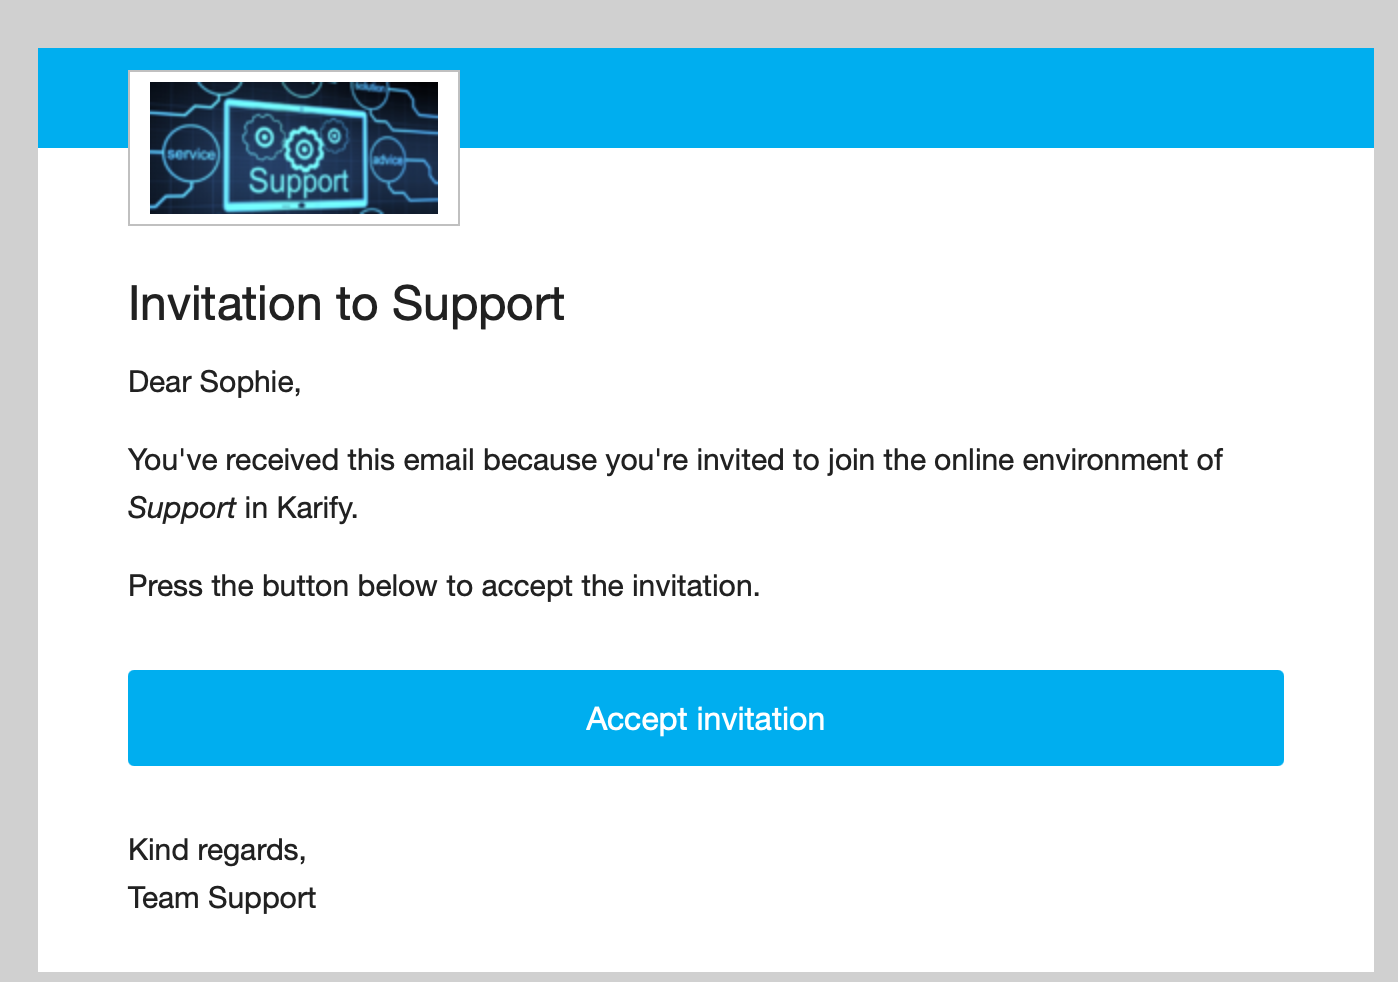Click the Team Support signature
1398x982 pixels.
(222, 898)
